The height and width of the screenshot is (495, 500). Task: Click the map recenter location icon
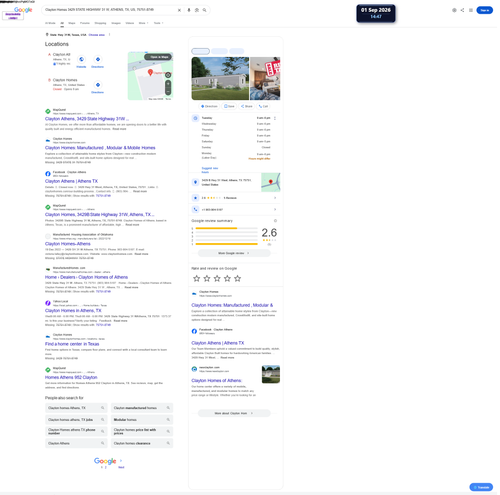coord(168,75)
